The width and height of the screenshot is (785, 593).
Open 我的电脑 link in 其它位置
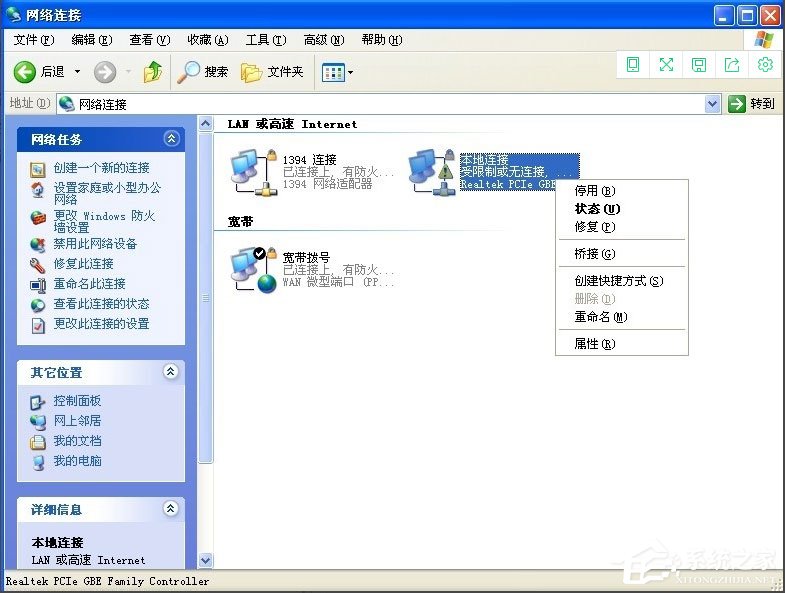(x=78, y=461)
